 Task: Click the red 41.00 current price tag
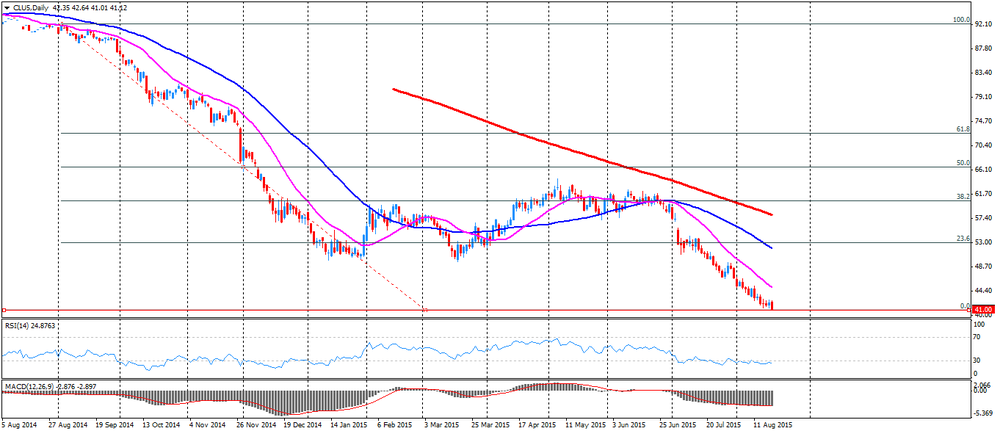(981, 310)
